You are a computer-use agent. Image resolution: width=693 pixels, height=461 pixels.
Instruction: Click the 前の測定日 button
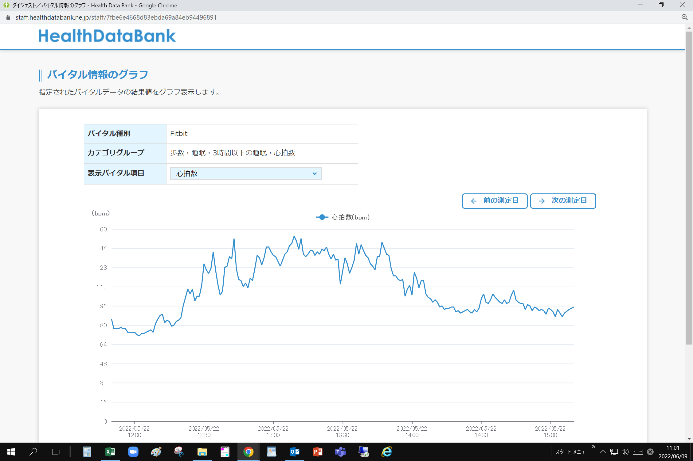(495, 201)
